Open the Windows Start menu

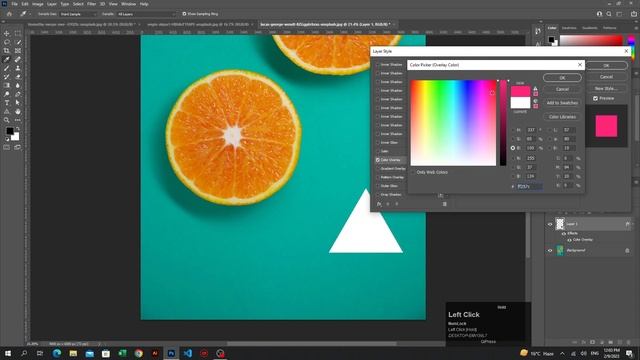tap(7, 353)
